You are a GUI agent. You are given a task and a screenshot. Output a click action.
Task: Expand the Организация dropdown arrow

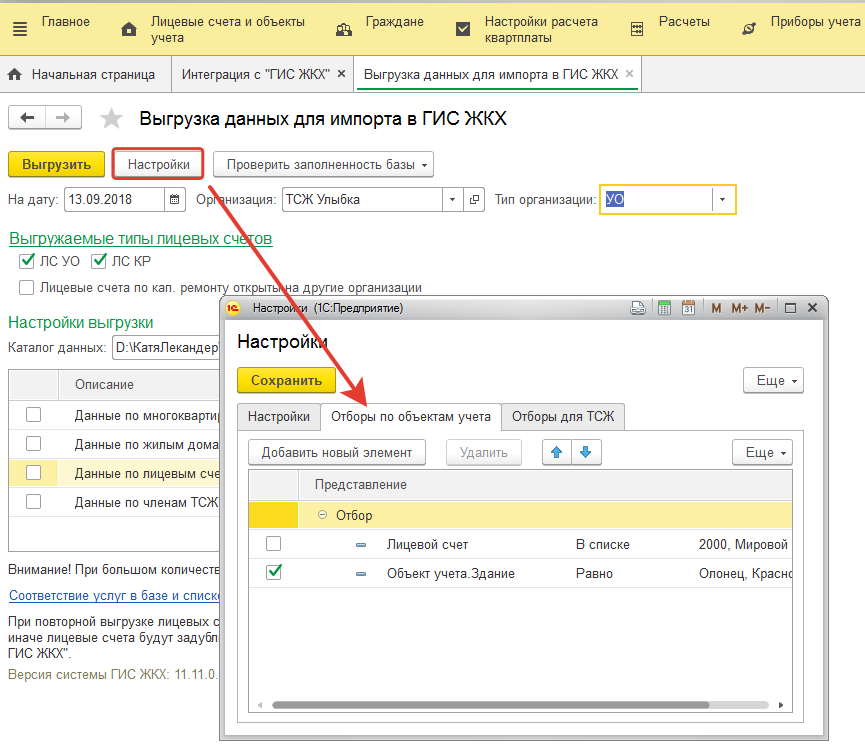tap(452, 200)
